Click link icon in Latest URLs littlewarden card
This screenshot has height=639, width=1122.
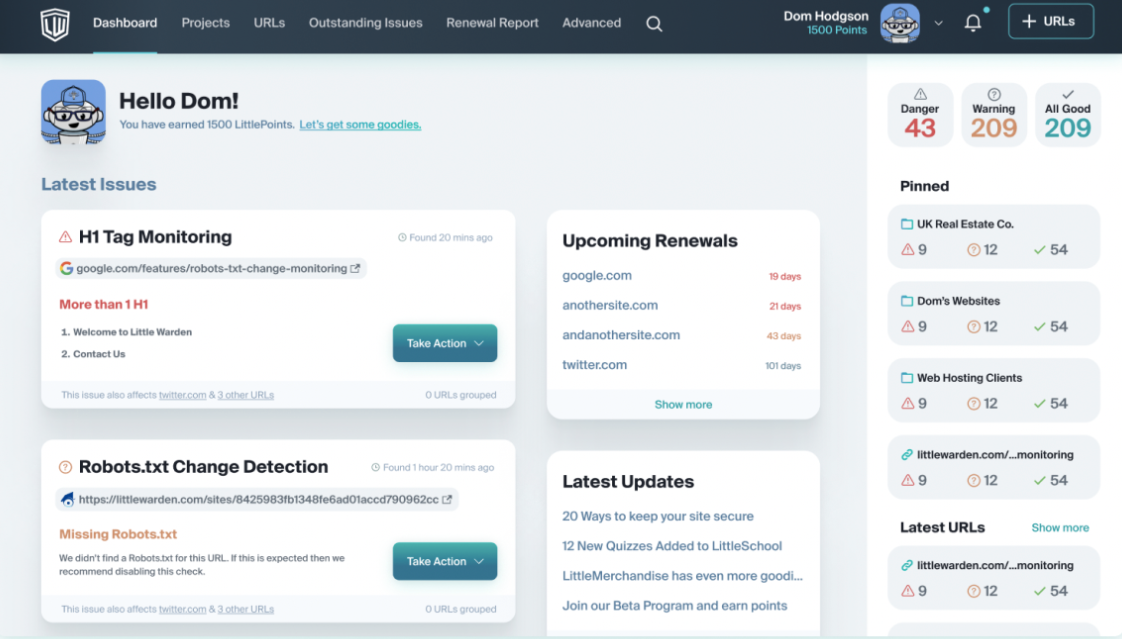(907, 565)
